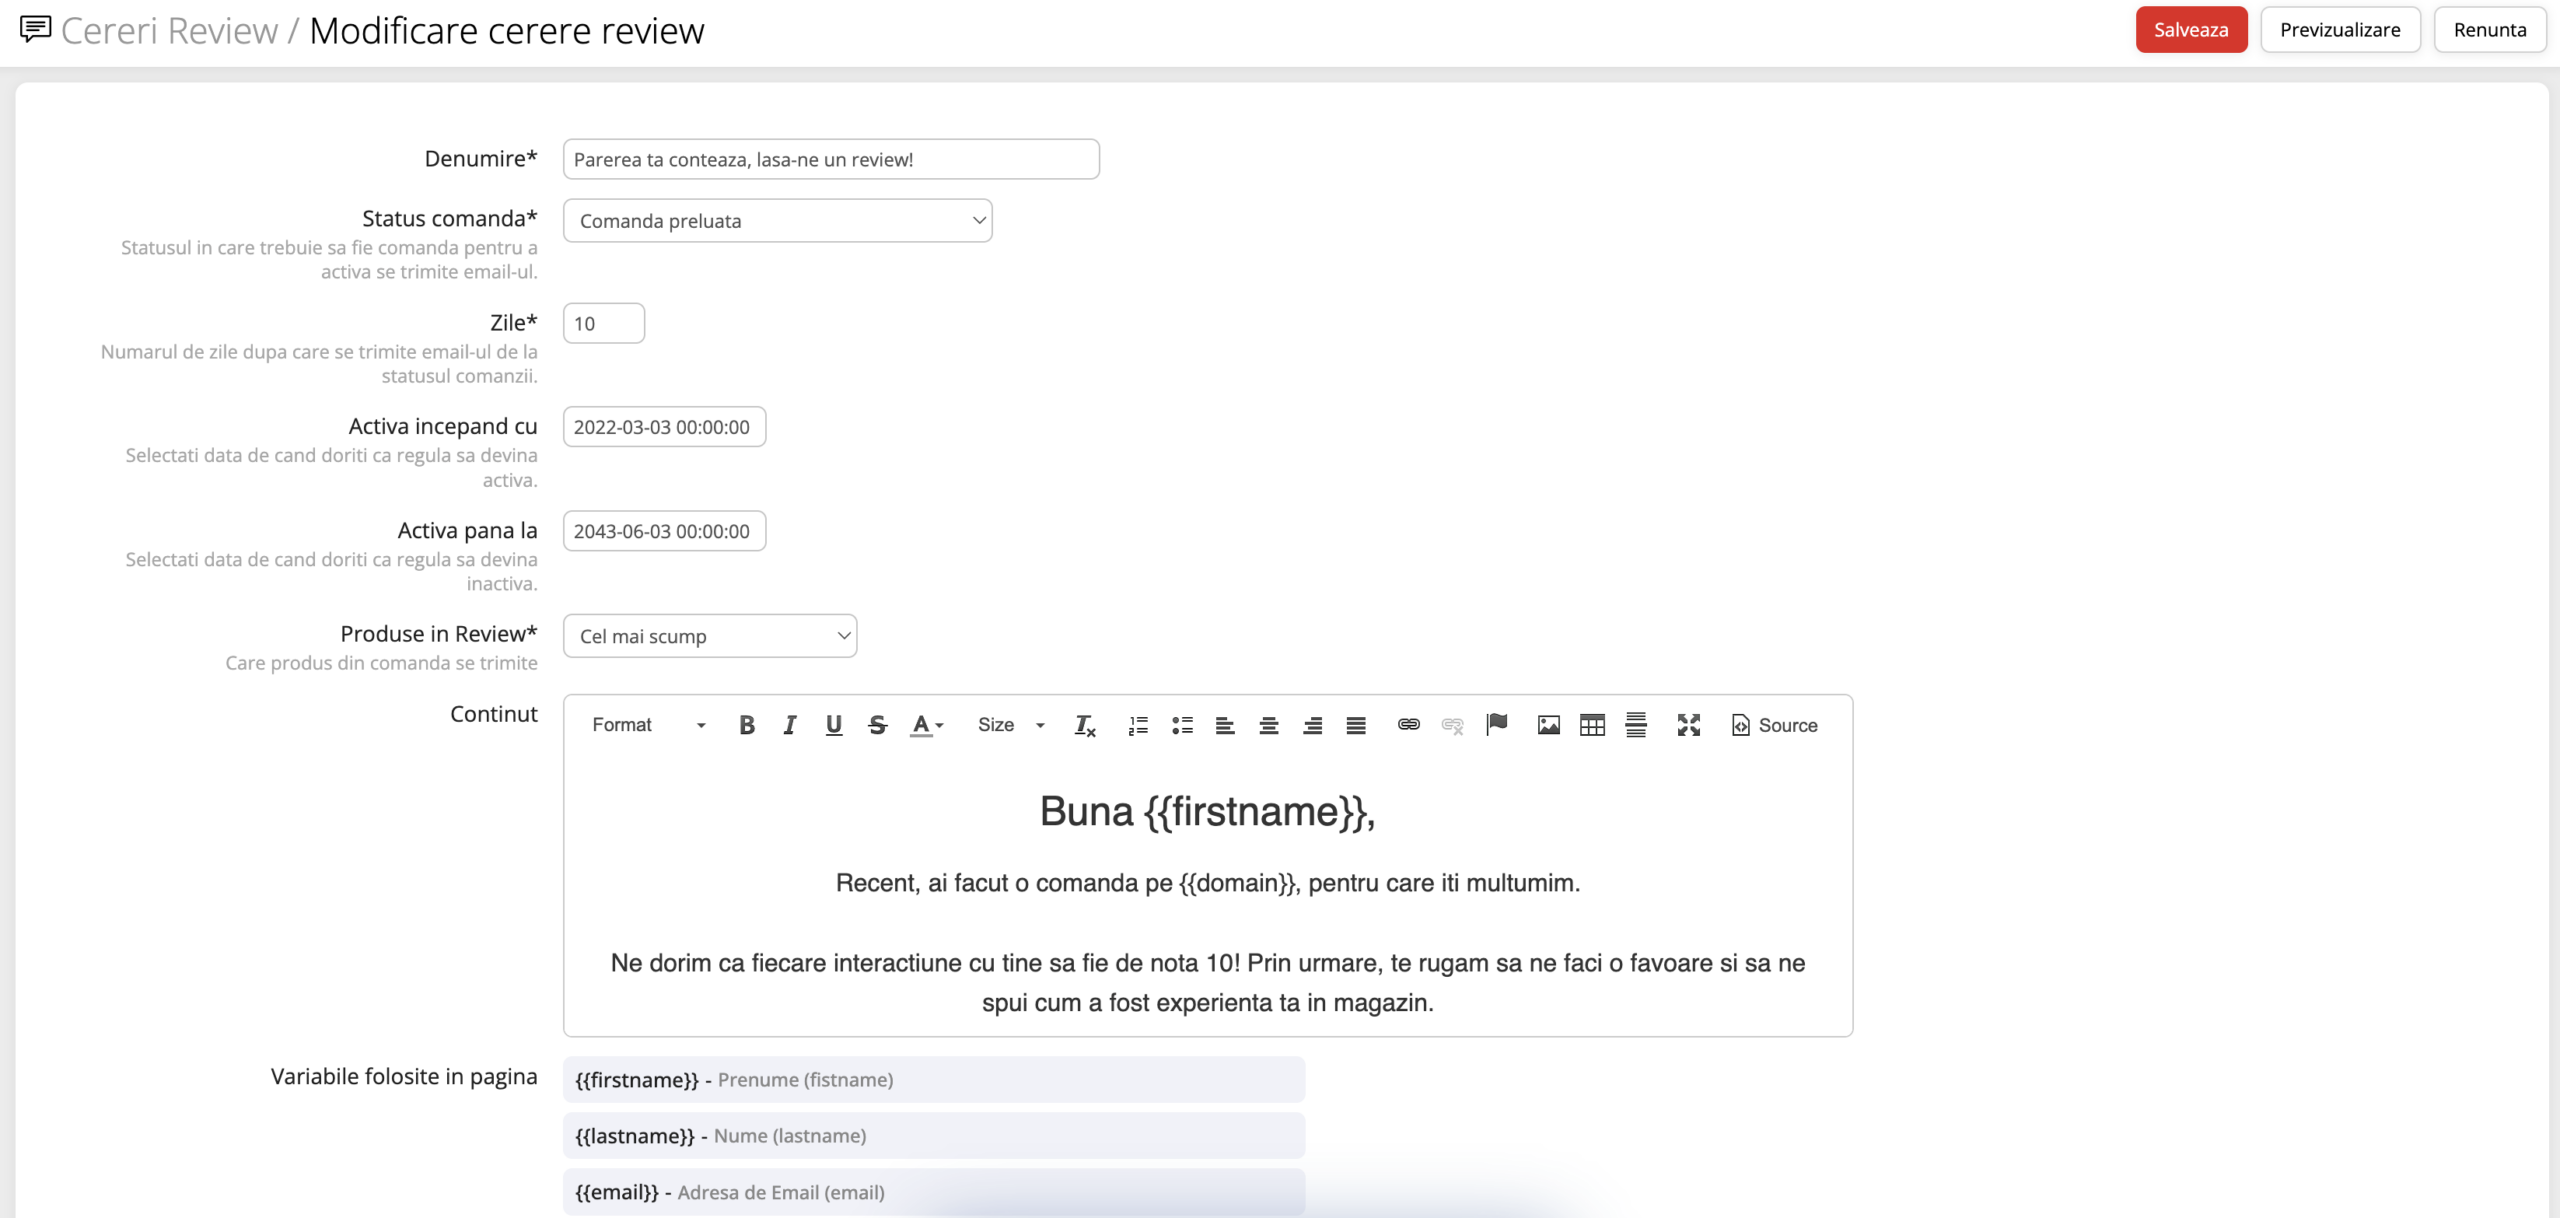The image size is (2560, 1218).
Task: Center align the editor text
Action: click(1269, 725)
